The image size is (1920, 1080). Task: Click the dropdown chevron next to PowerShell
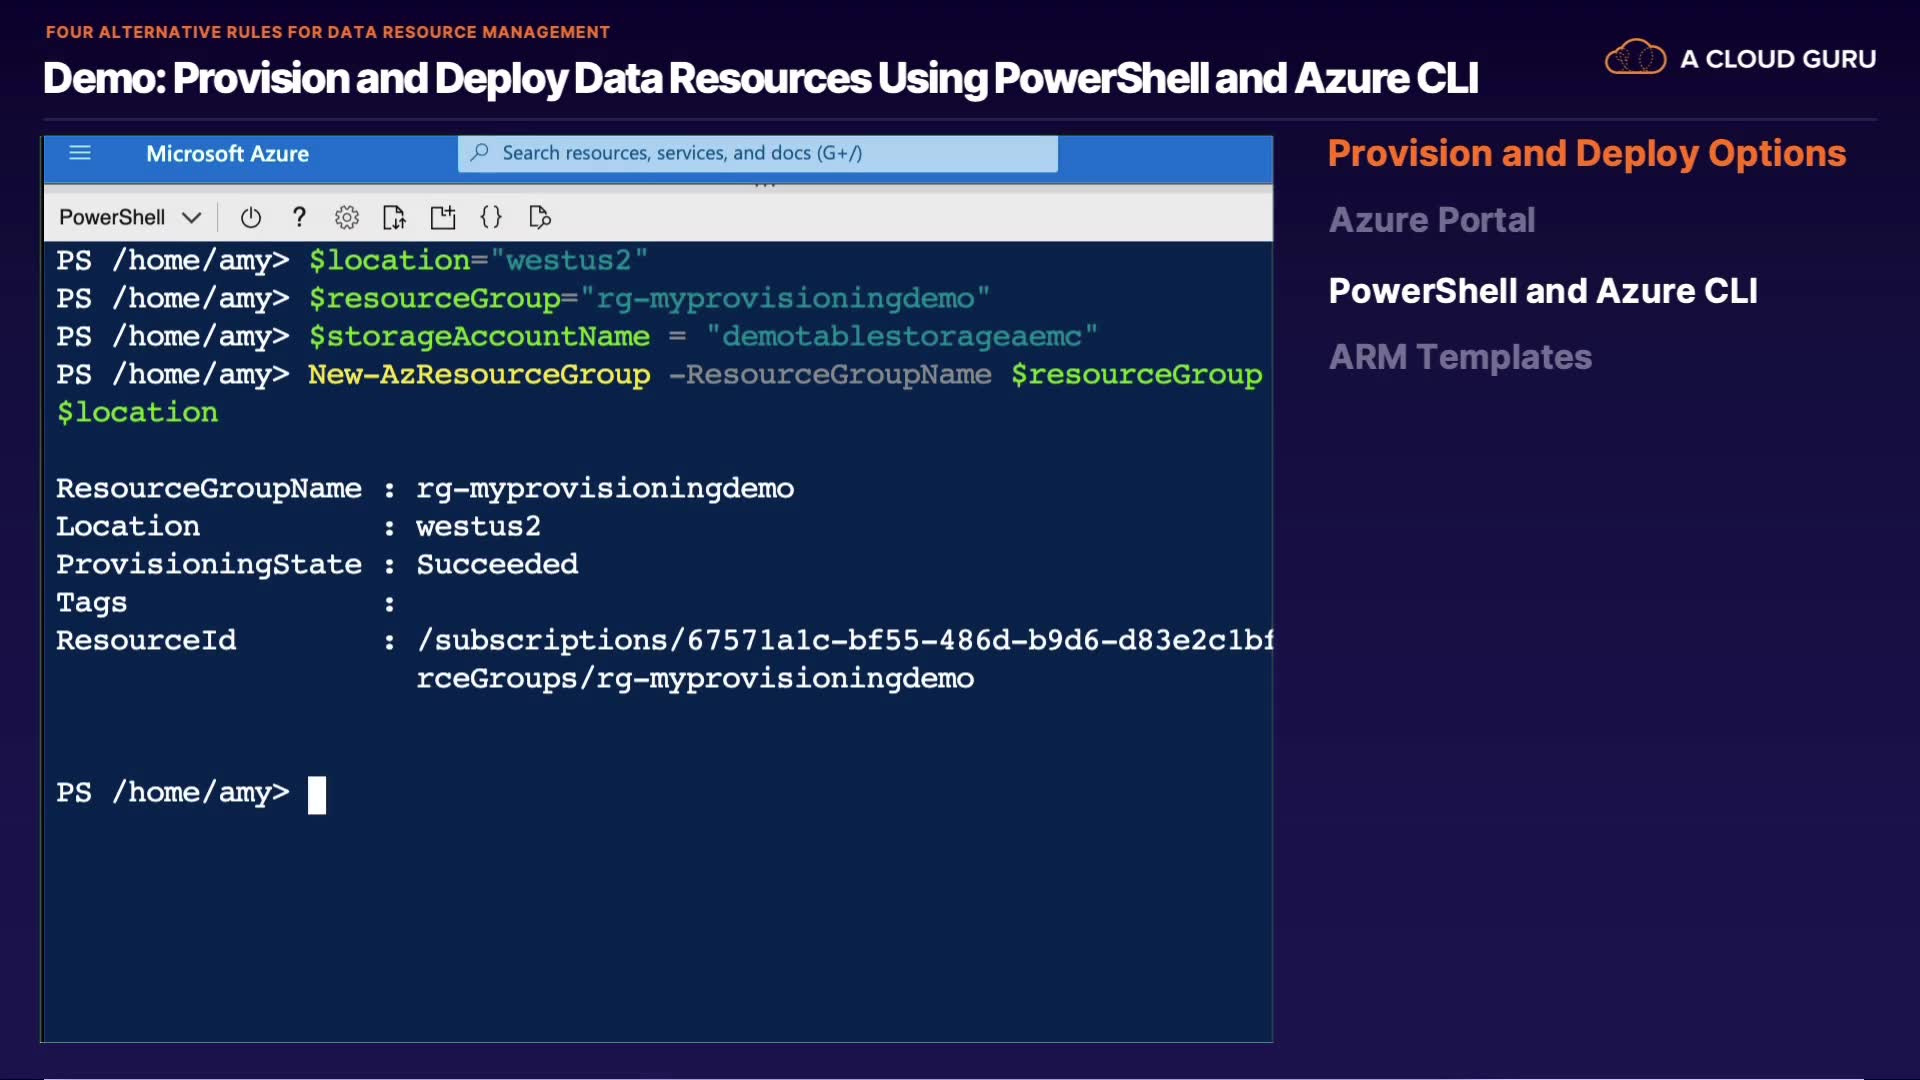192,217
